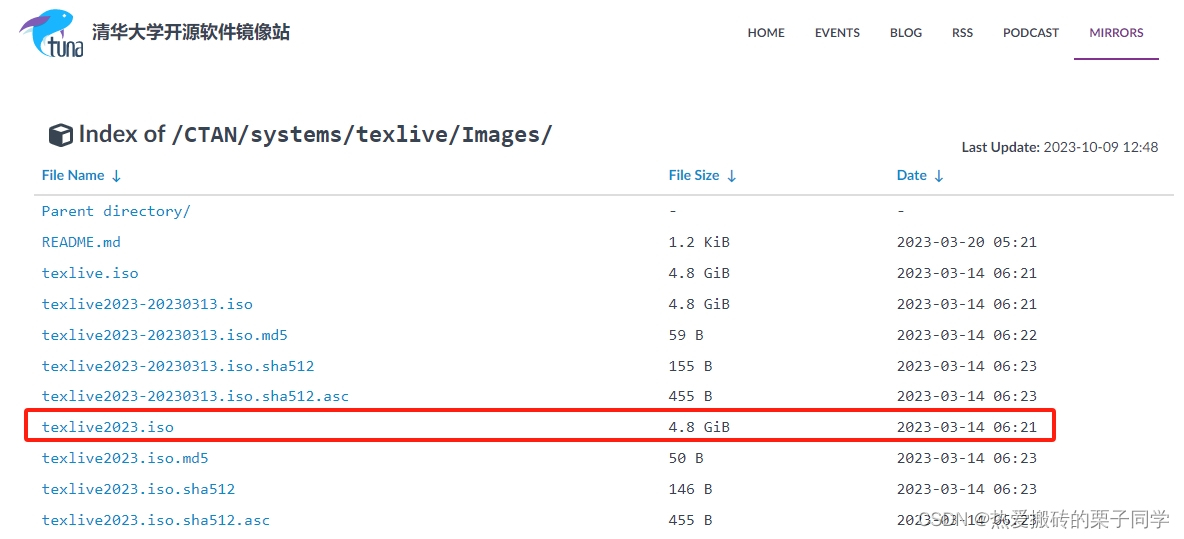1184x539 pixels.
Task: Click the Index of /CTAN/systems/texlive/Images/ heading
Action: coord(316,135)
